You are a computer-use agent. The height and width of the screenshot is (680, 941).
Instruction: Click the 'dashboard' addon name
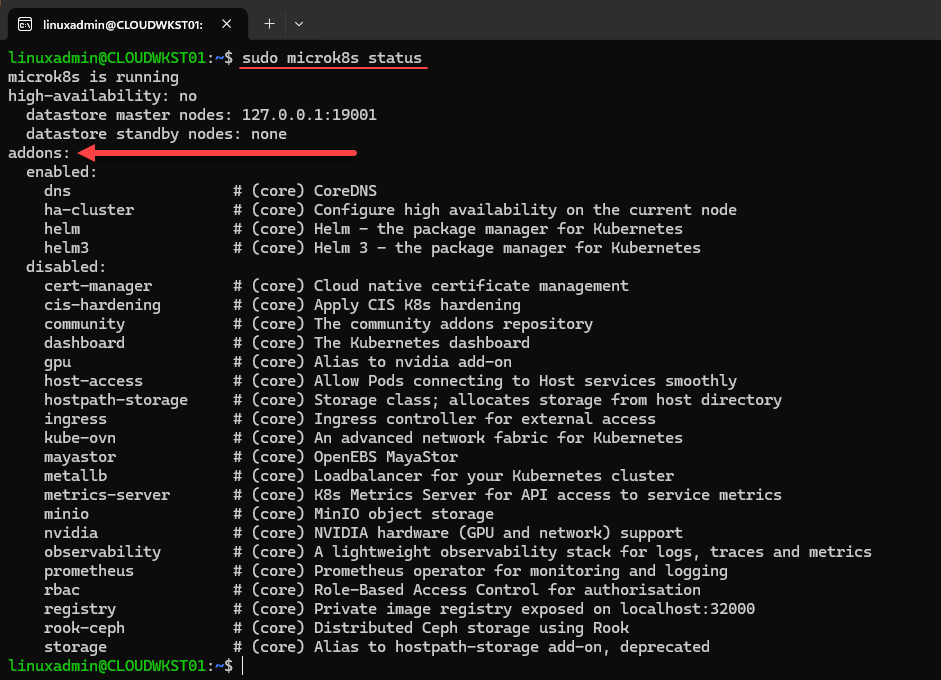click(84, 343)
